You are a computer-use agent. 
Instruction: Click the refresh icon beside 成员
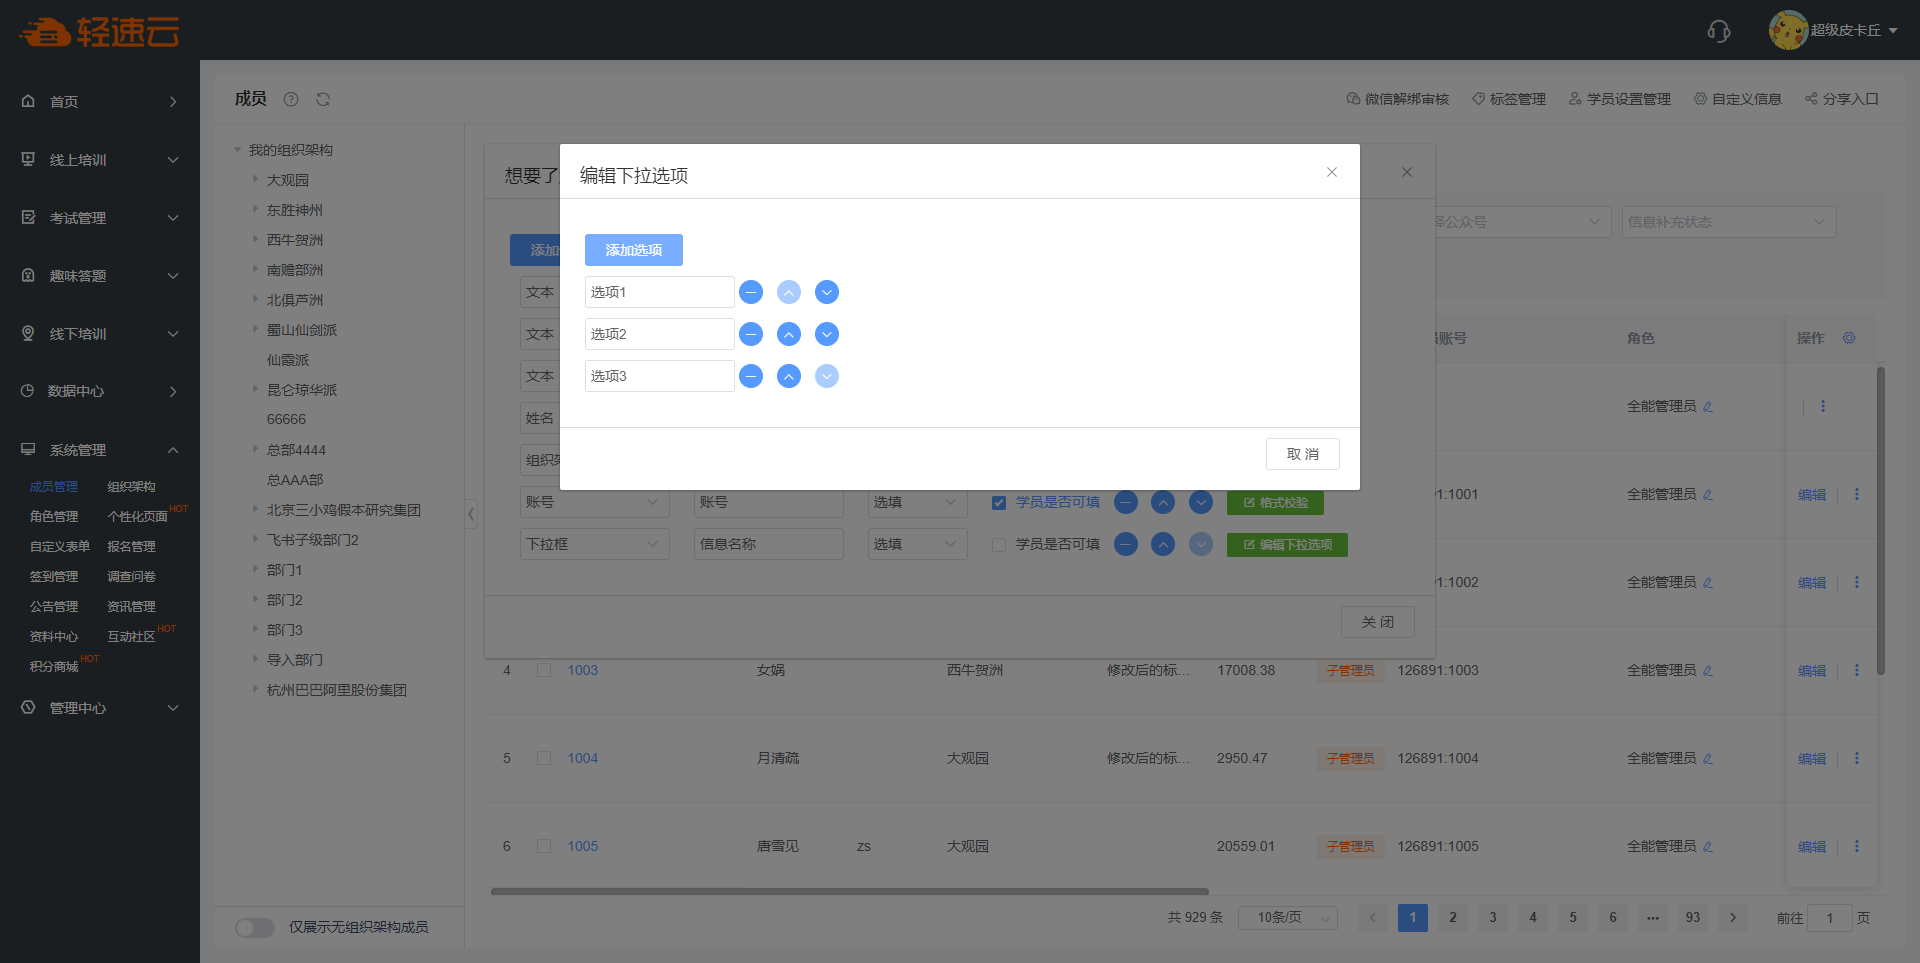tap(323, 99)
